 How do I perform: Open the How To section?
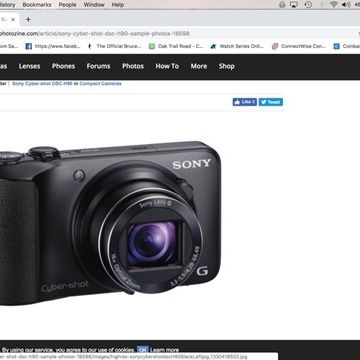[x=167, y=66]
